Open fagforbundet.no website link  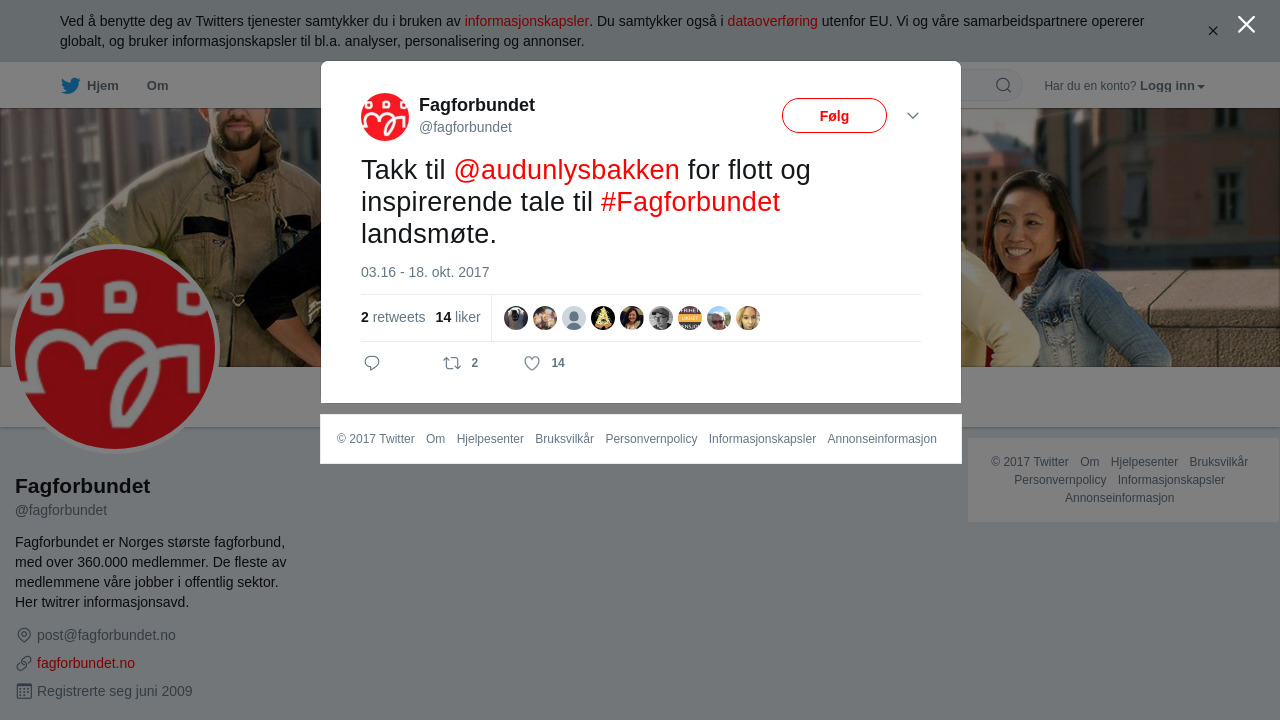86,663
